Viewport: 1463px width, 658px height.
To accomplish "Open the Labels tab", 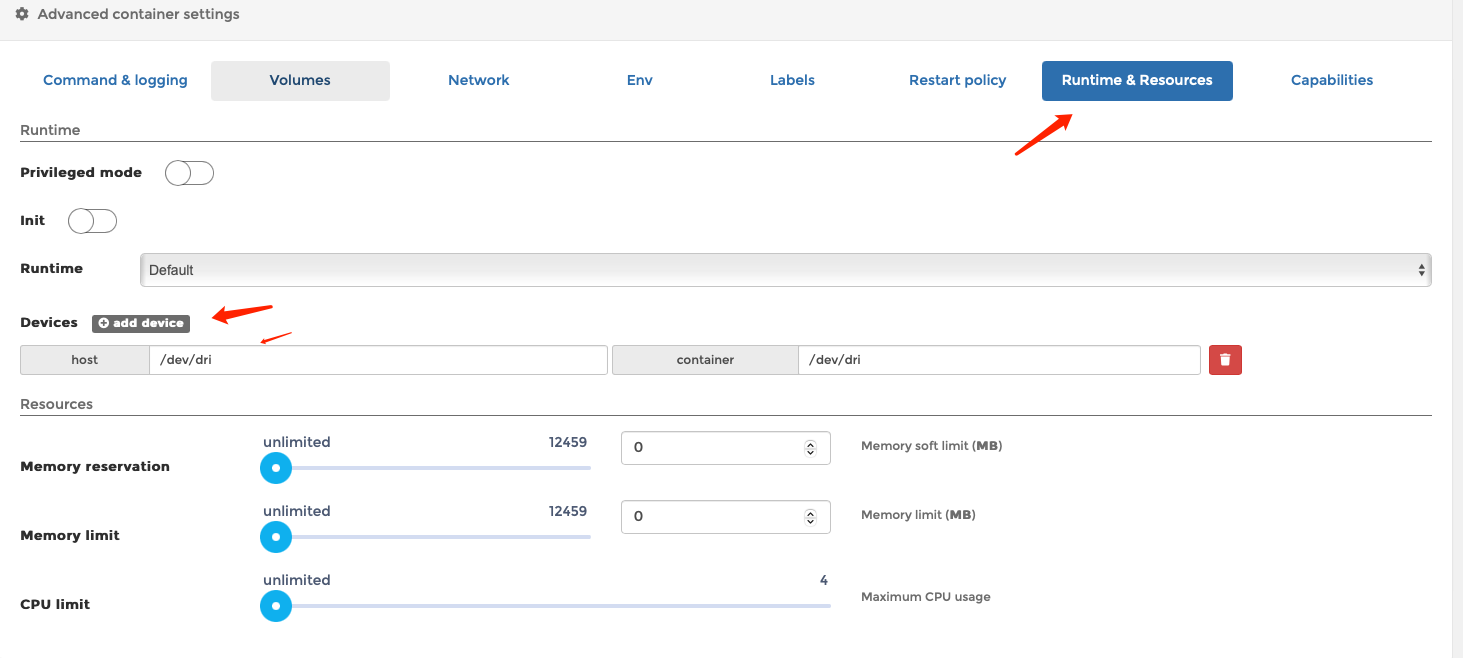I will point(792,81).
